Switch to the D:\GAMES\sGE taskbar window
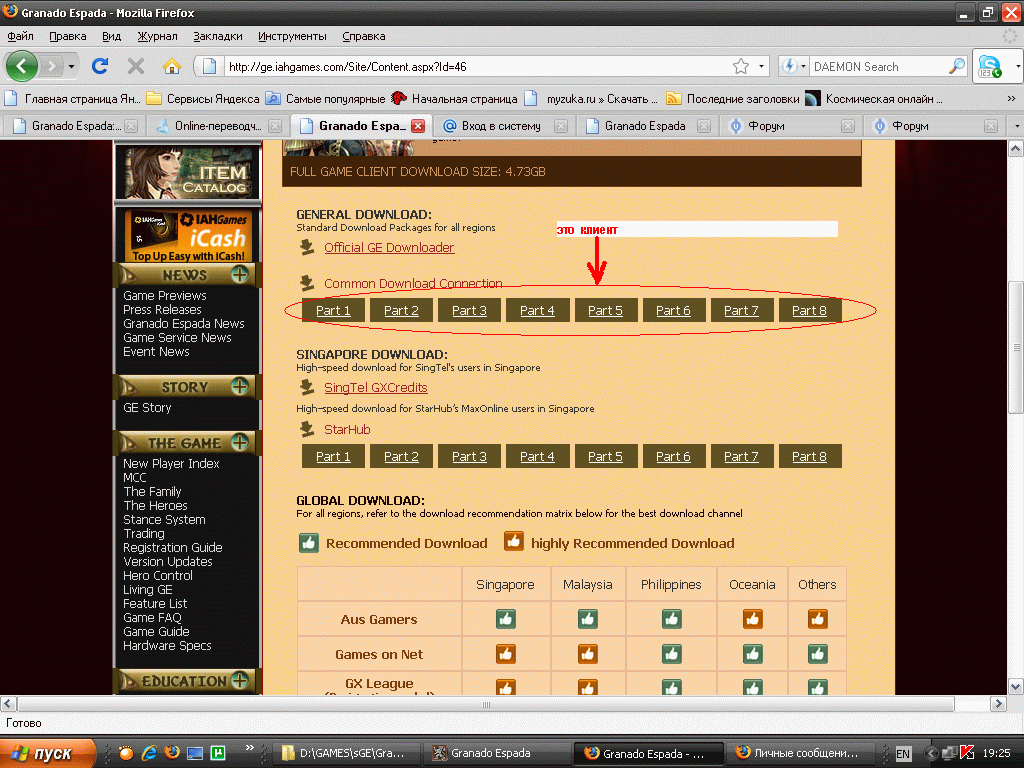 (344, 753)
